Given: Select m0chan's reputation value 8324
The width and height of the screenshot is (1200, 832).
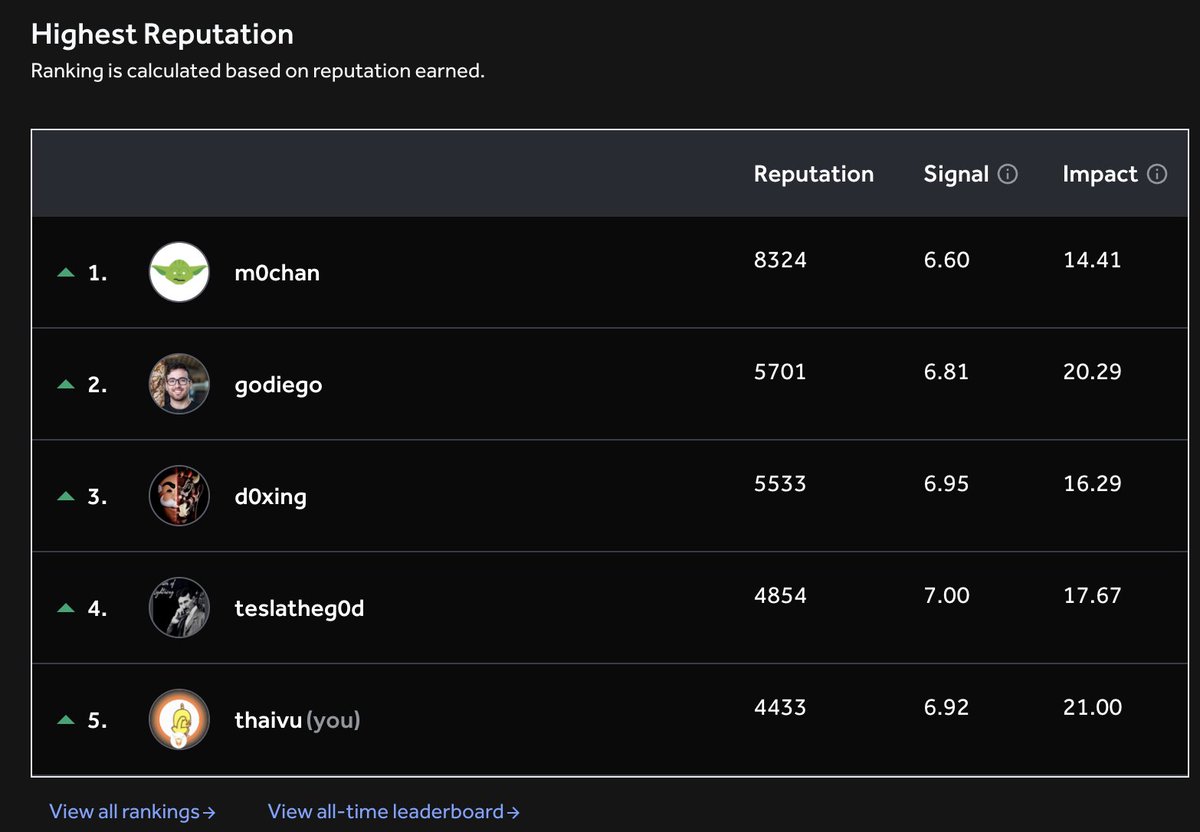Looking at the screenshot, I should tap(780, 260).
